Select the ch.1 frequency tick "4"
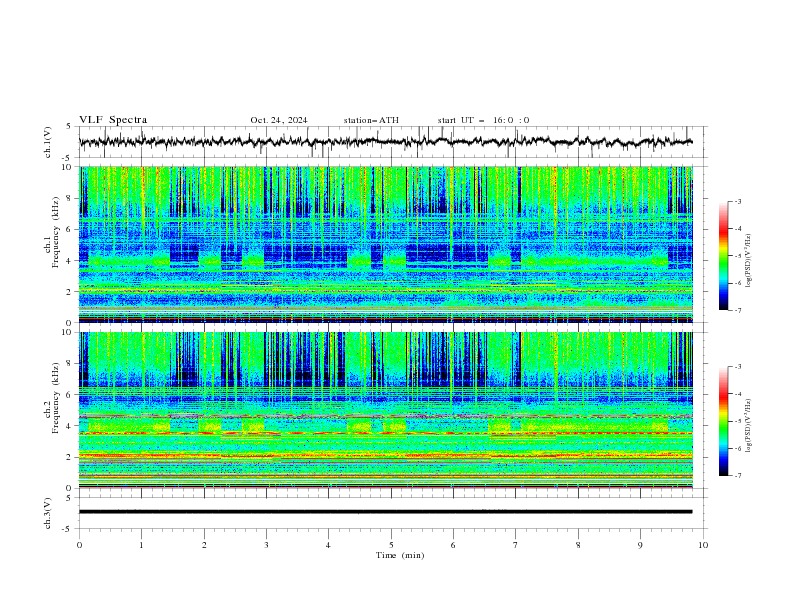The height and width of the screenshot is (612, 792). 70,261
